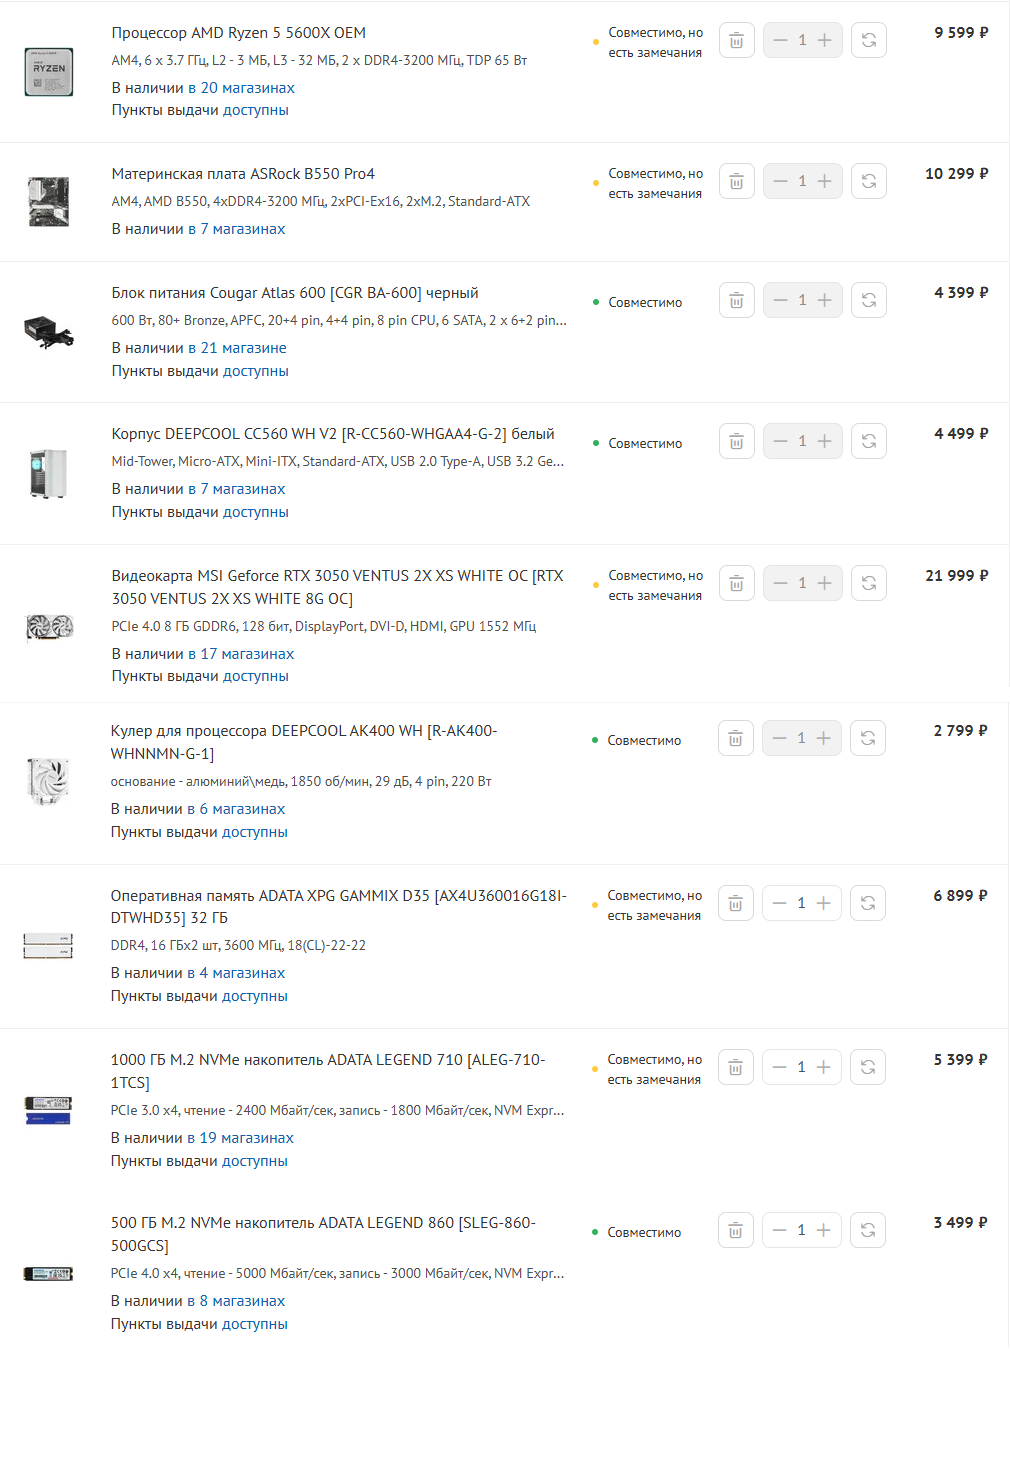Viewport: 1010px width, 1478px height.
Task: Delete the MSI RTX 3050 VENTUS video card
Action: tap(736, 583)
